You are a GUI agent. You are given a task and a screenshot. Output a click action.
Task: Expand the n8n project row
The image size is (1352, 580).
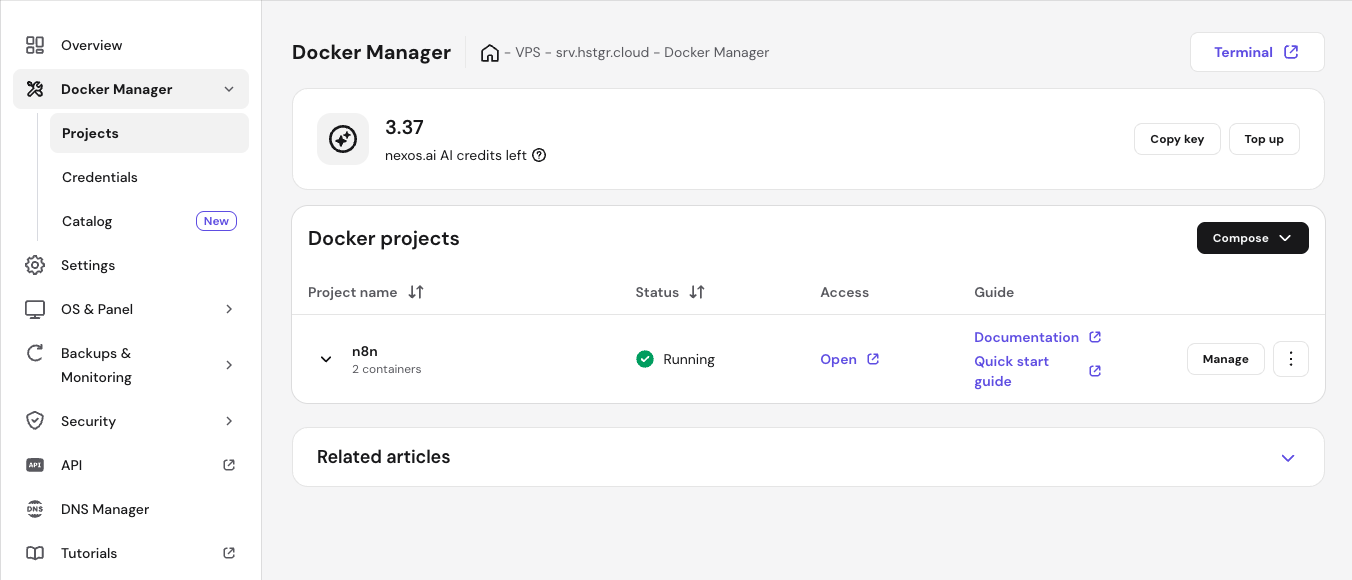pyautogui.click(x=325, y=359)
